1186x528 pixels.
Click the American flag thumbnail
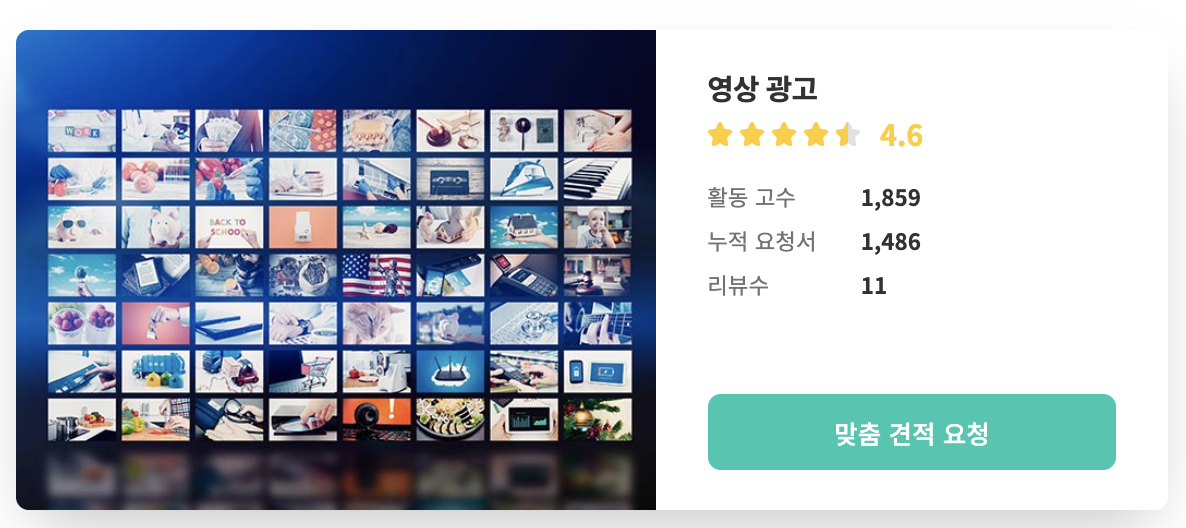coord(377,275)
